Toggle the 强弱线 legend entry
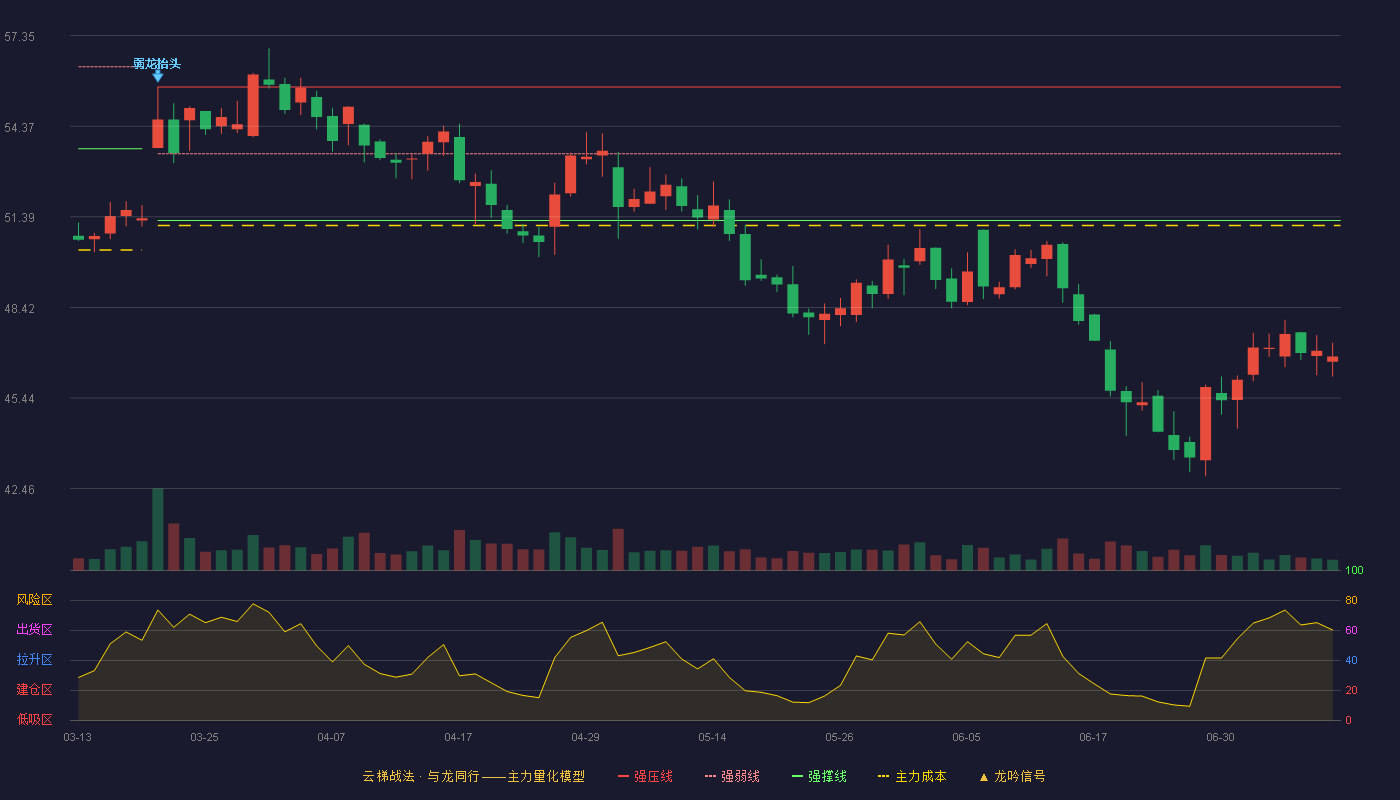1400x800 pixels. 732,776
